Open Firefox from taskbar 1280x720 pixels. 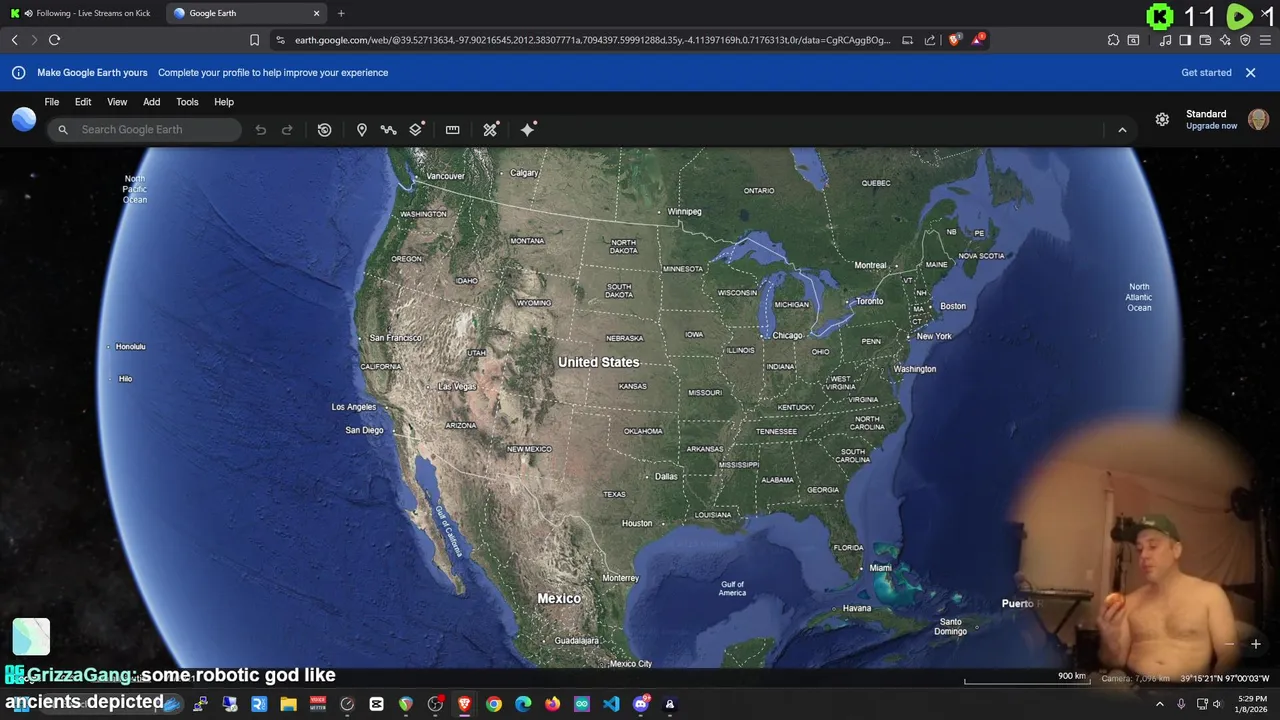tap(552, 704)
